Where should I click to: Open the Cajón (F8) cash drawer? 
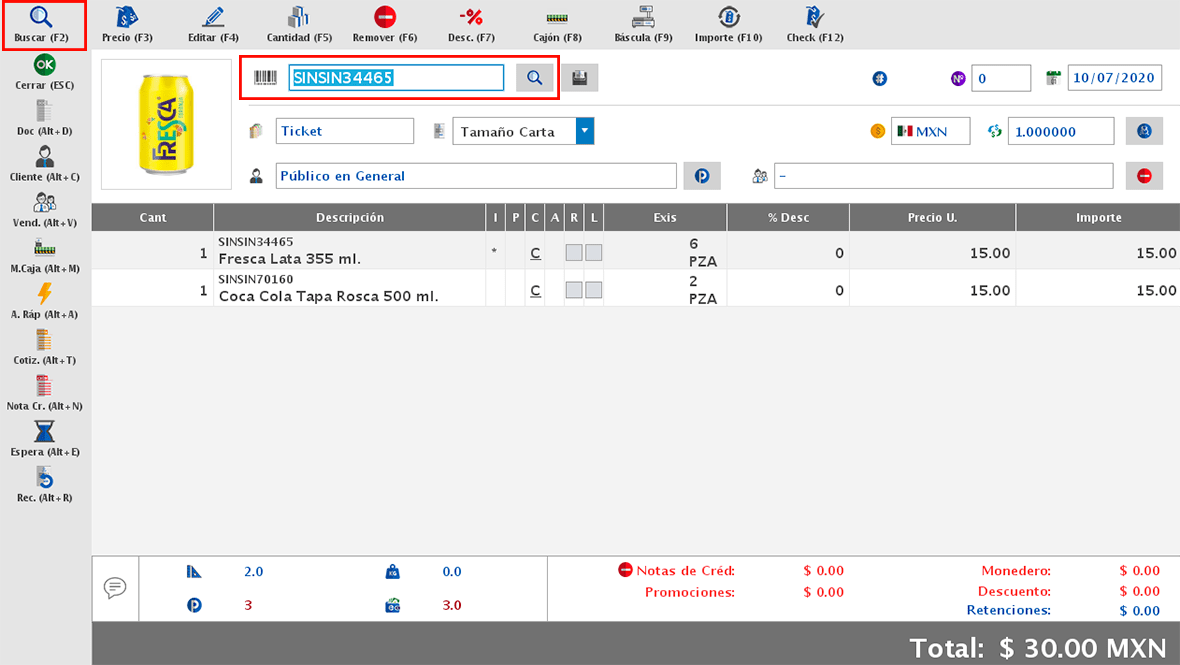[557, 25]
